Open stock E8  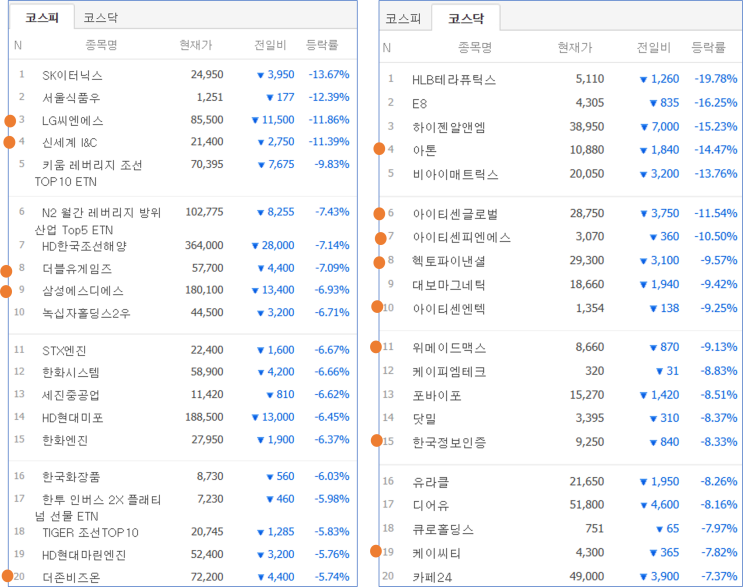pyautogui.click(x=419, y=103)
